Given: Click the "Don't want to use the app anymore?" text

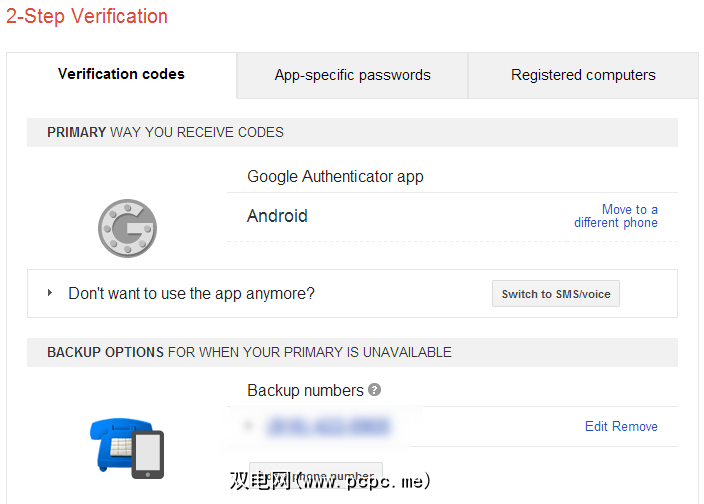Looking at the screenshot, I should coord(191,293).
